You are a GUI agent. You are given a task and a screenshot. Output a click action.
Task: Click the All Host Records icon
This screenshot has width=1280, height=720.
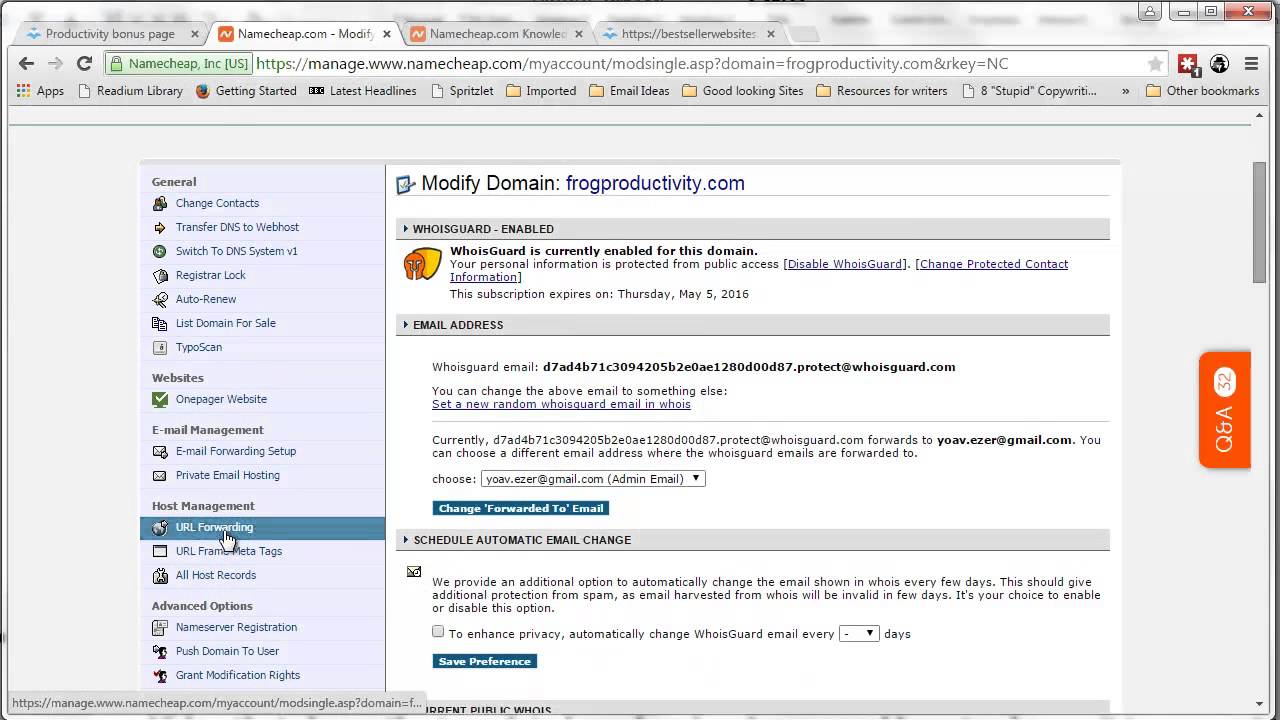(160, 575)
